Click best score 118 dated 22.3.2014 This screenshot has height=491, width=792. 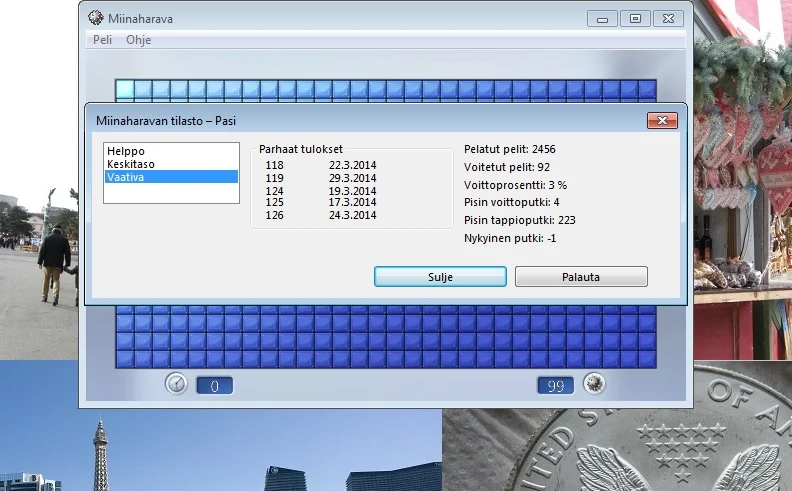[320, 165]
